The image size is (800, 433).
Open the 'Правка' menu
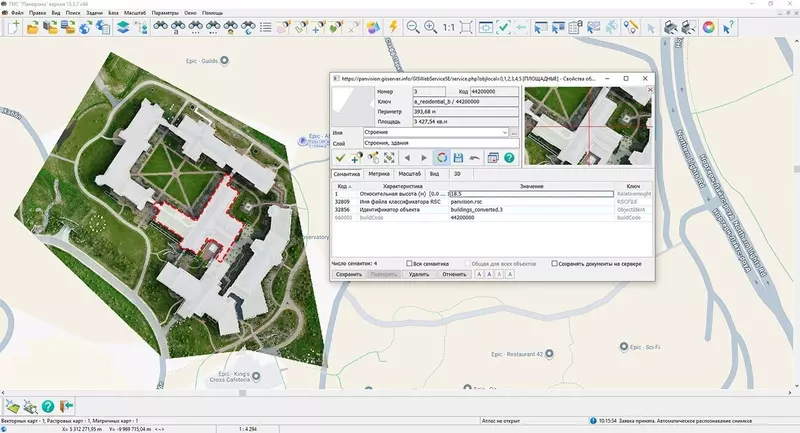pyautogui.click(x=37, y=13)
